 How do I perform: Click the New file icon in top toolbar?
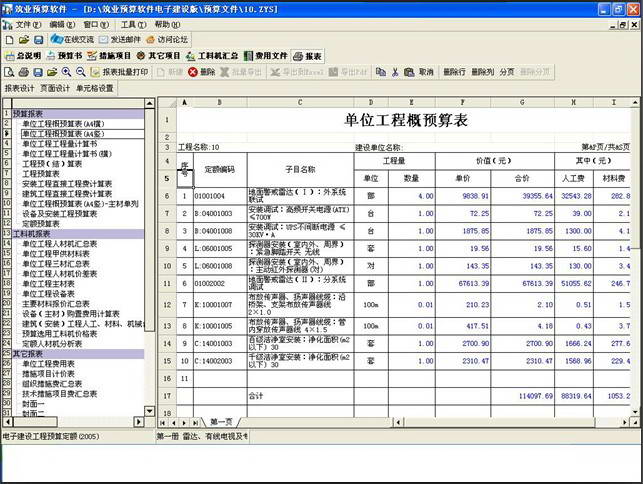(9, 40)
